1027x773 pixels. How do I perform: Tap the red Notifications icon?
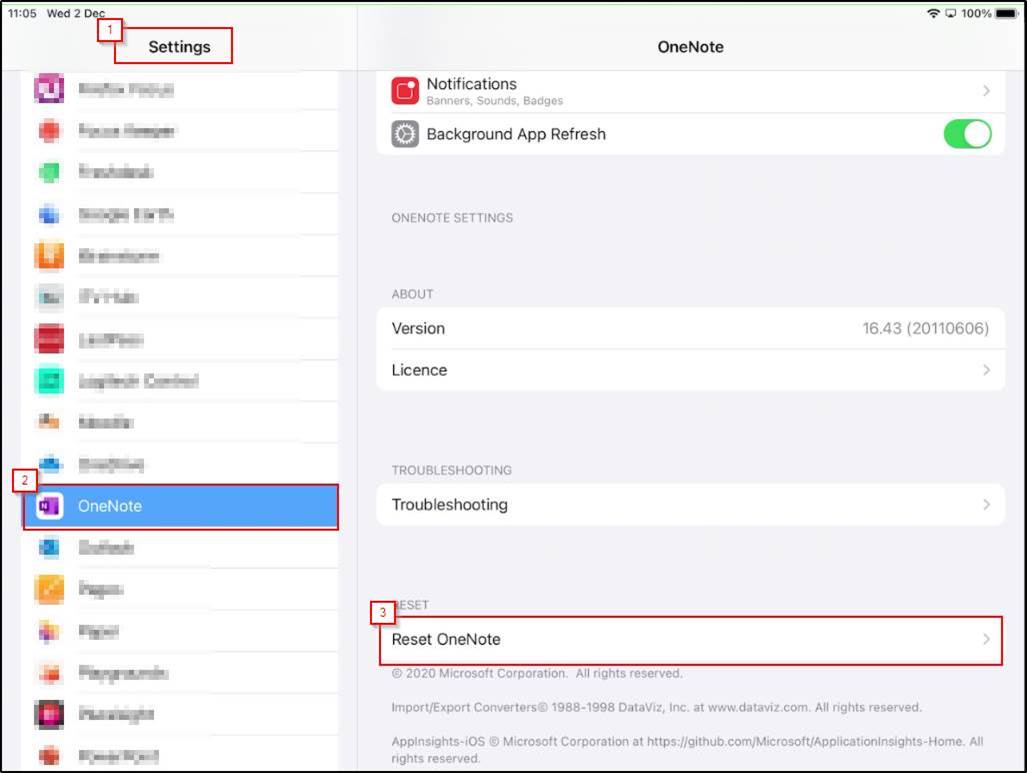[x=405, y=90]
